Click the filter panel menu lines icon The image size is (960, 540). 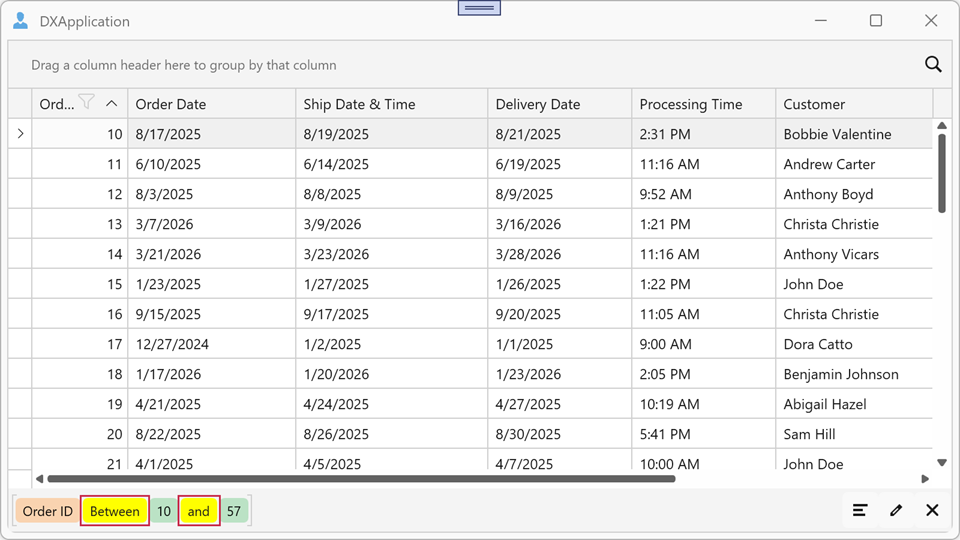[860, 510]
